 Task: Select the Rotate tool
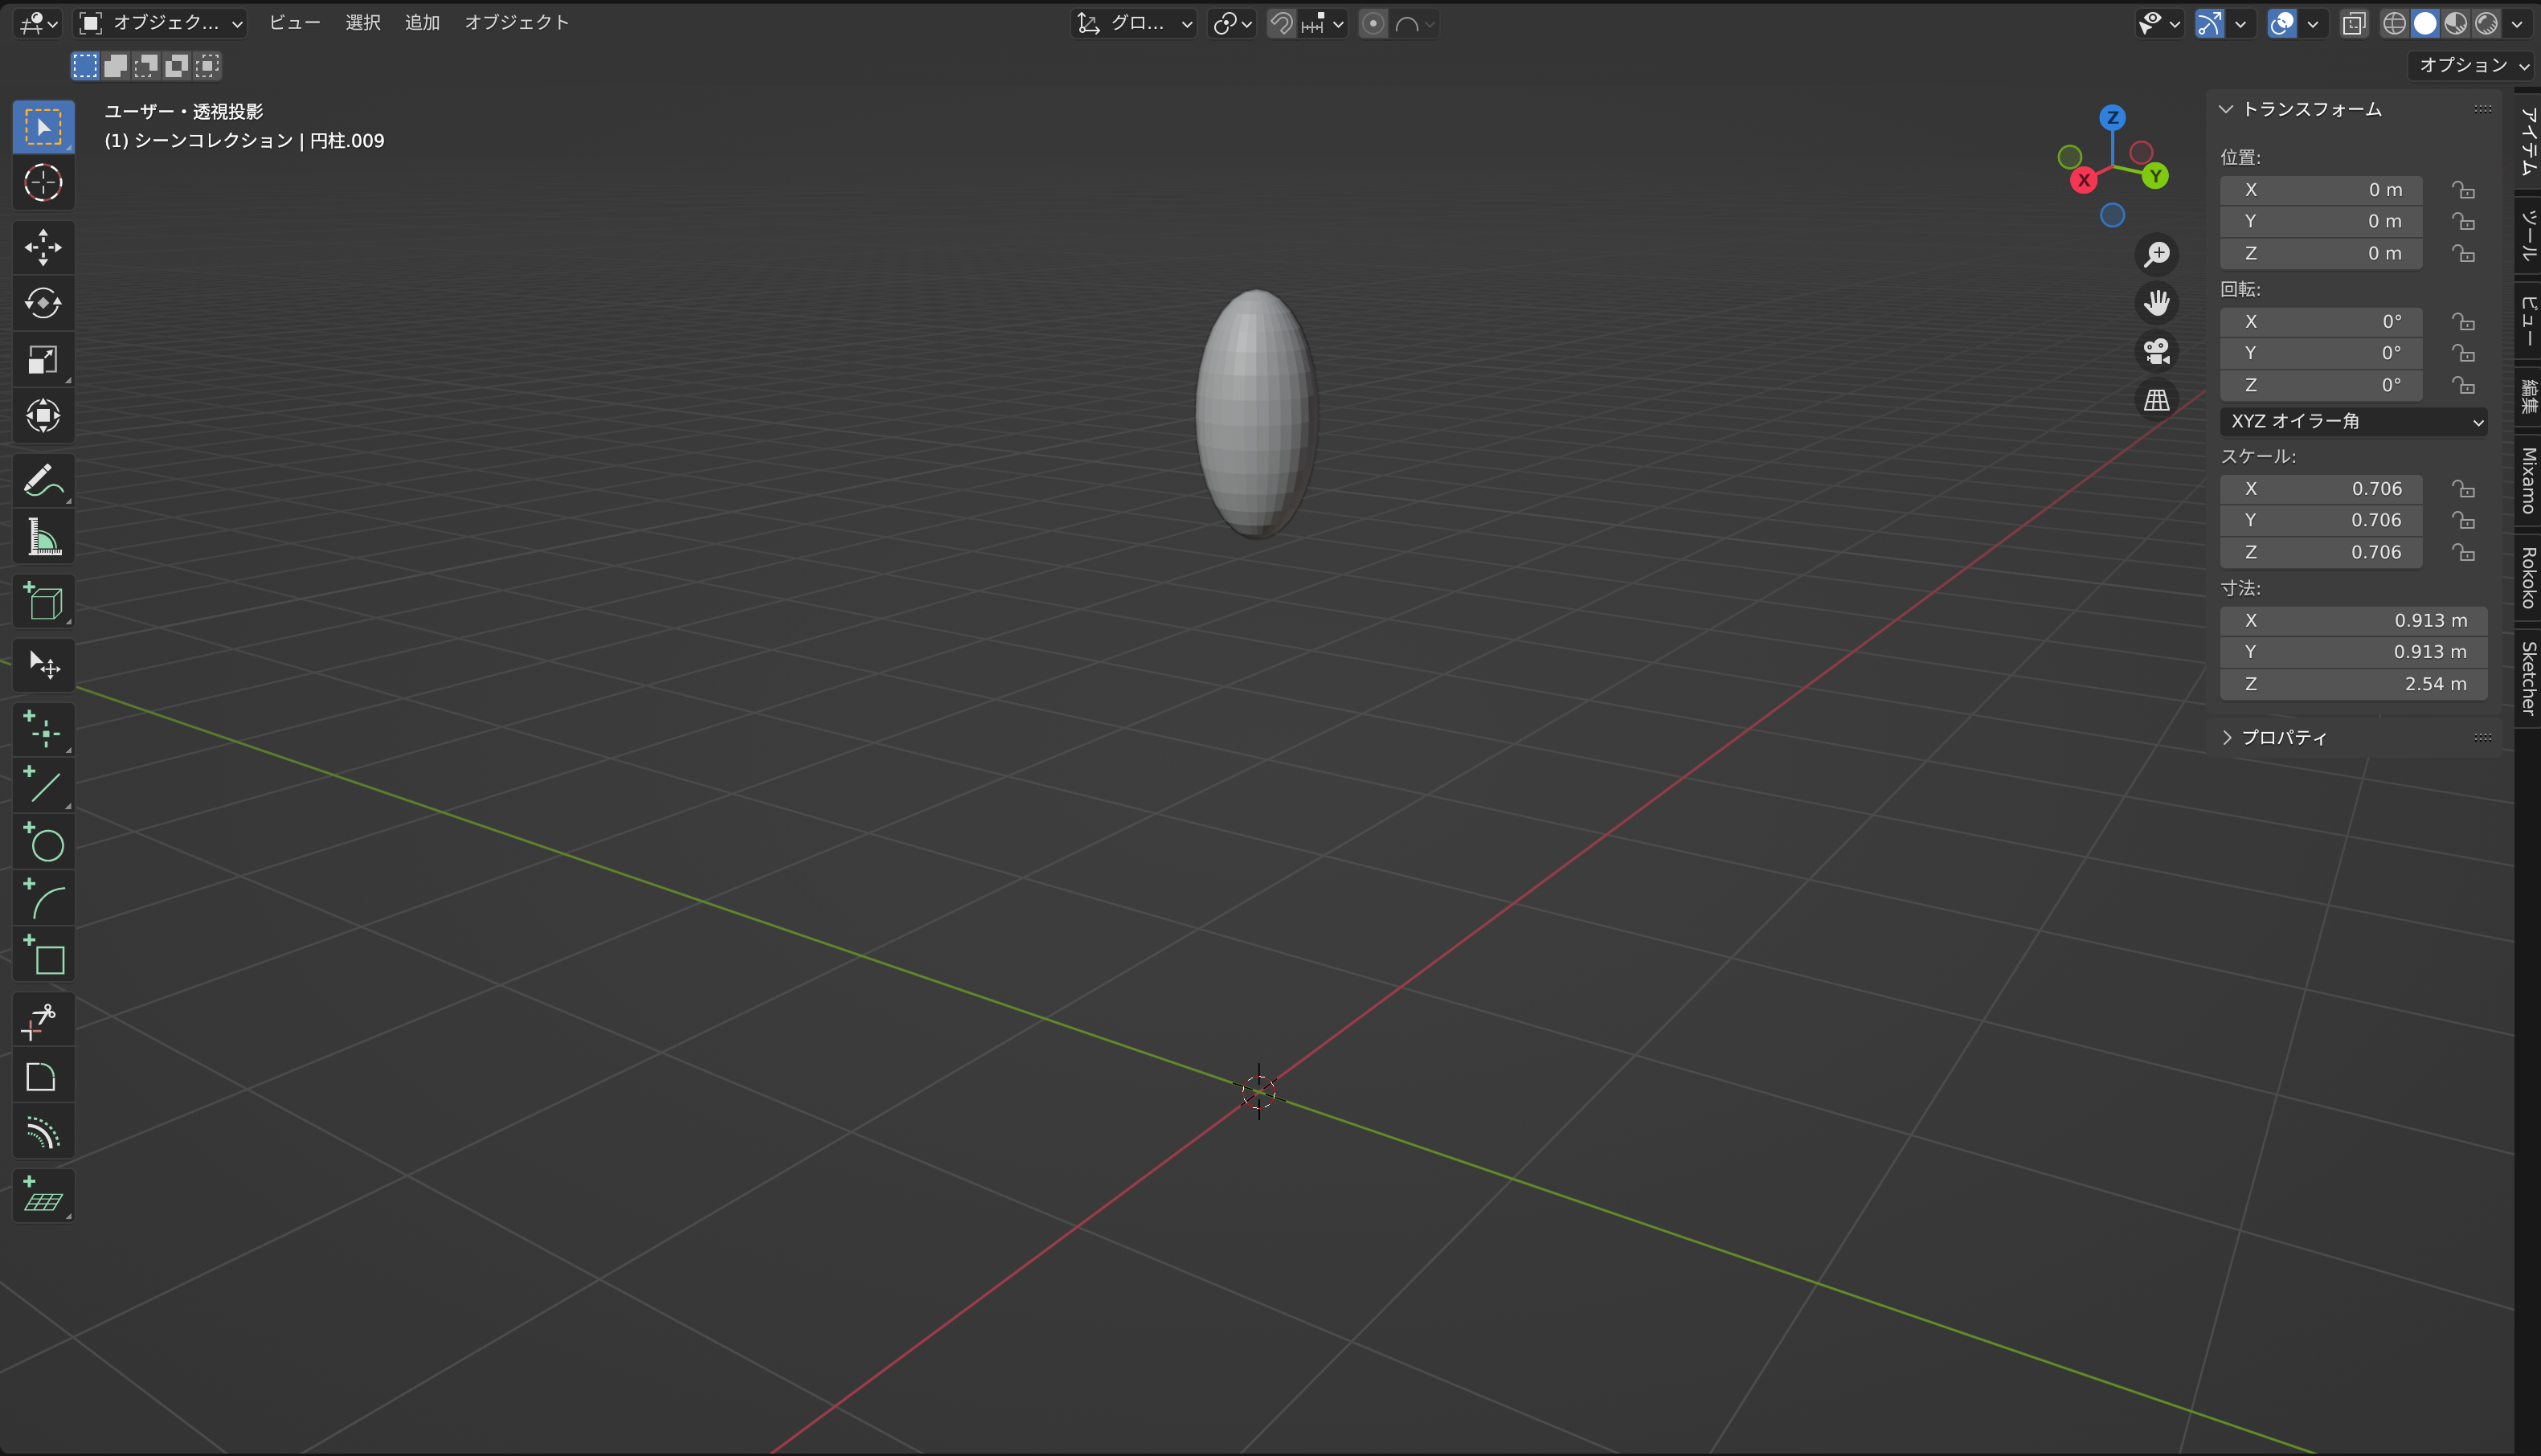pos(43,303)
